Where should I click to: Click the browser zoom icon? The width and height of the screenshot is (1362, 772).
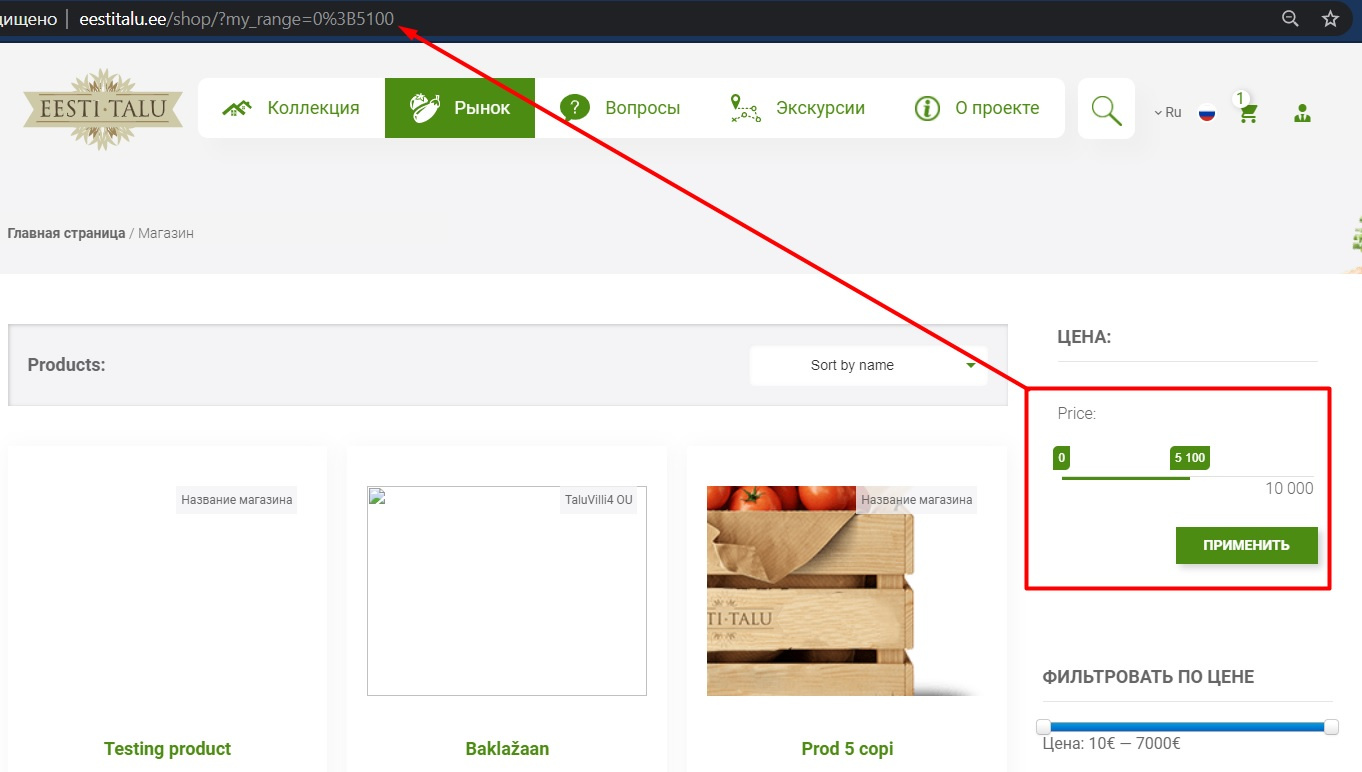1291,18
